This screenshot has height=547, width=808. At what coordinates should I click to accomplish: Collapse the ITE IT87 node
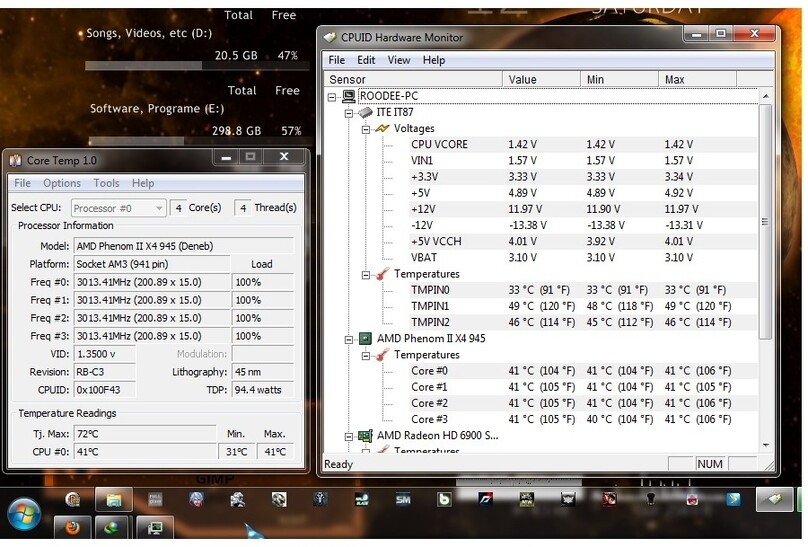(349, 113)
